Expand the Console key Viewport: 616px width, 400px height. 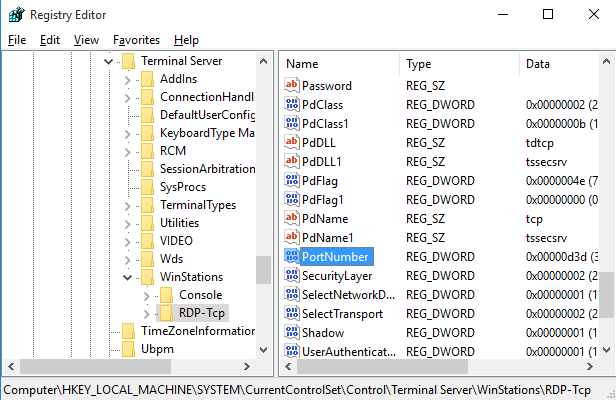coord(147,296)
